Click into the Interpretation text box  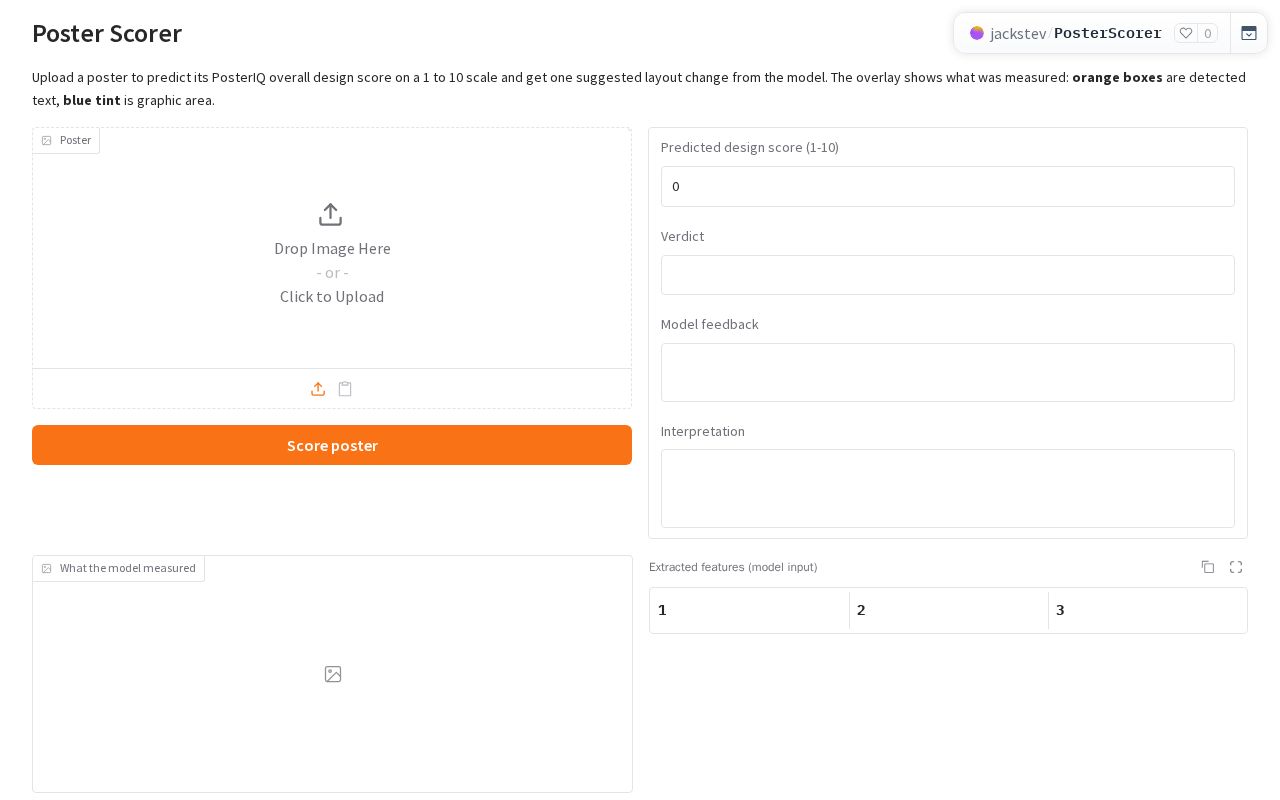(948, 488)
